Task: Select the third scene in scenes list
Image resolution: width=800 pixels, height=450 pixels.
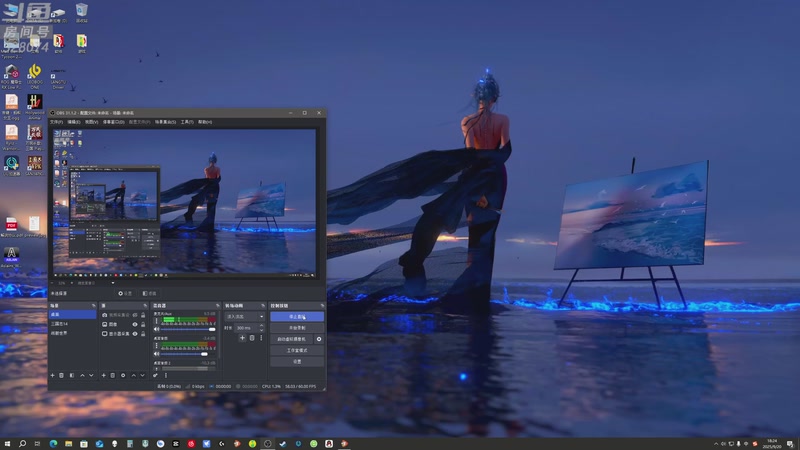Action: point(72,333)
